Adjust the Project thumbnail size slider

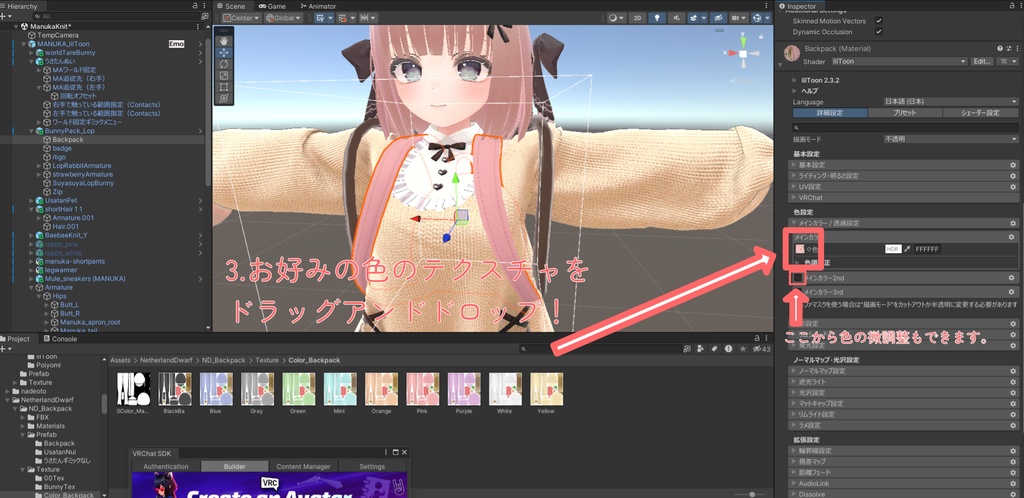click(x=752, y=494)
